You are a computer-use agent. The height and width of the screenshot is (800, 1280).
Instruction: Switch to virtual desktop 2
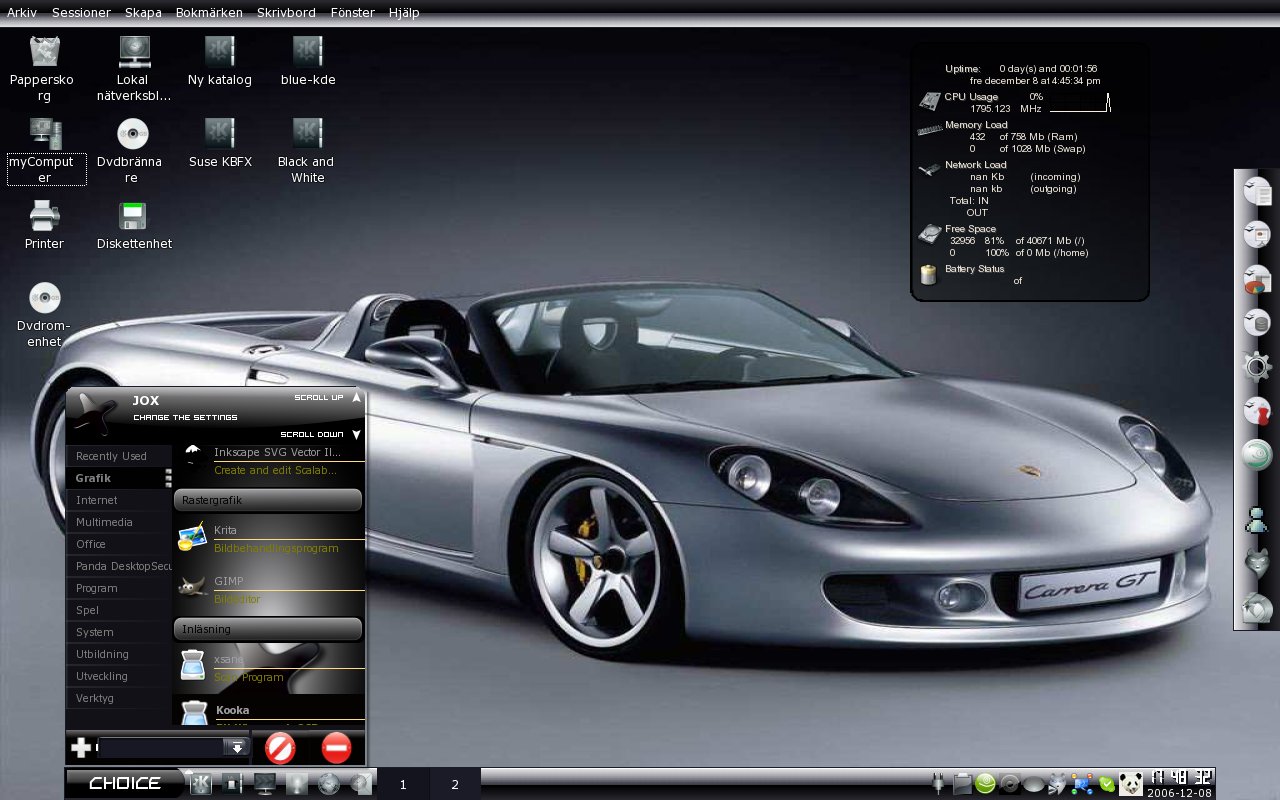tap(455, 784)
